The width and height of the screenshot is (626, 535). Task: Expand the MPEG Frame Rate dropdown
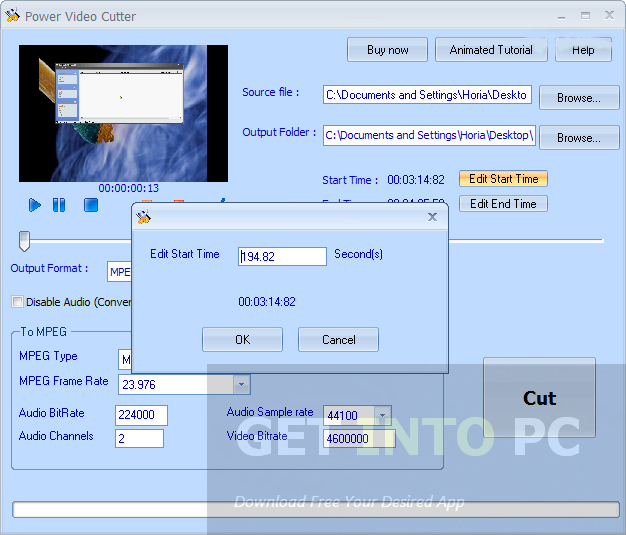point(241,384)
